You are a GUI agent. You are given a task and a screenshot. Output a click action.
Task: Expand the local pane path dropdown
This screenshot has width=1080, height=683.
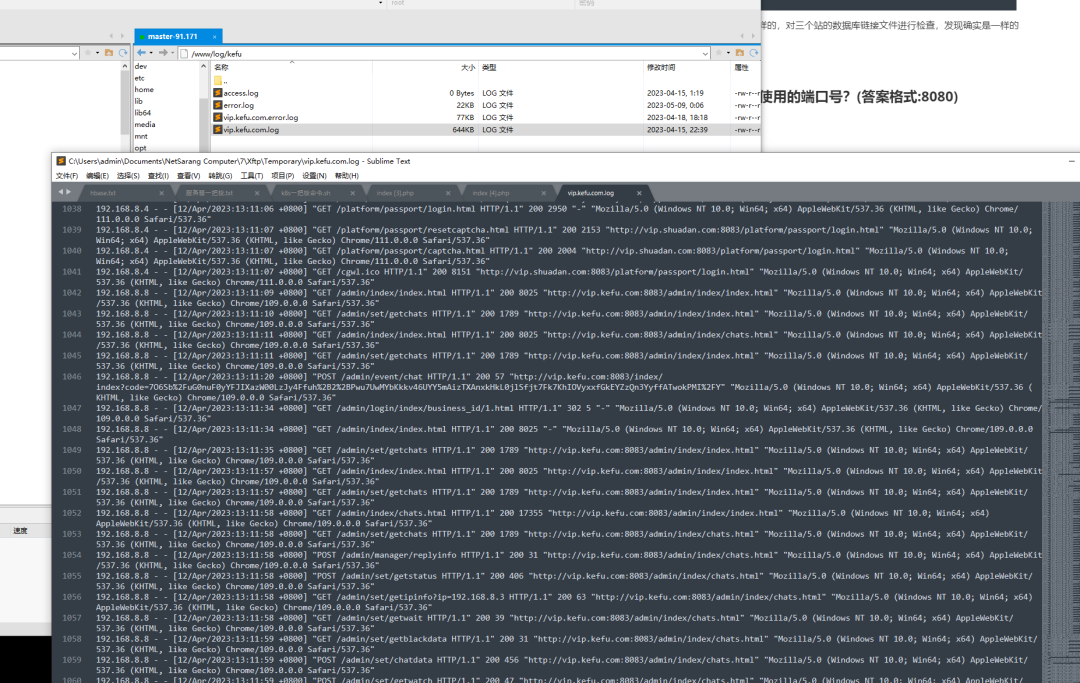[74, 54]
